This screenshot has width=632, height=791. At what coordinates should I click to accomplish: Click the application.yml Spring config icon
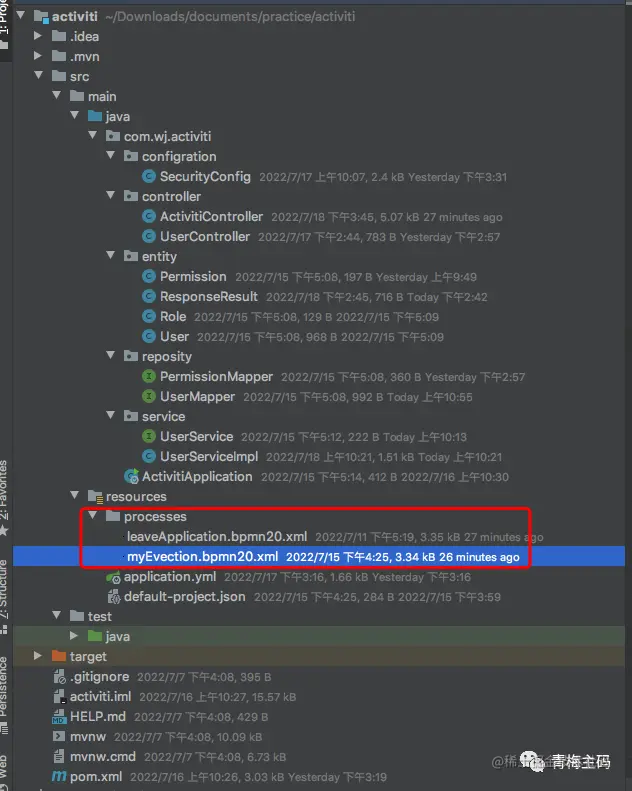tap(113, 577)
